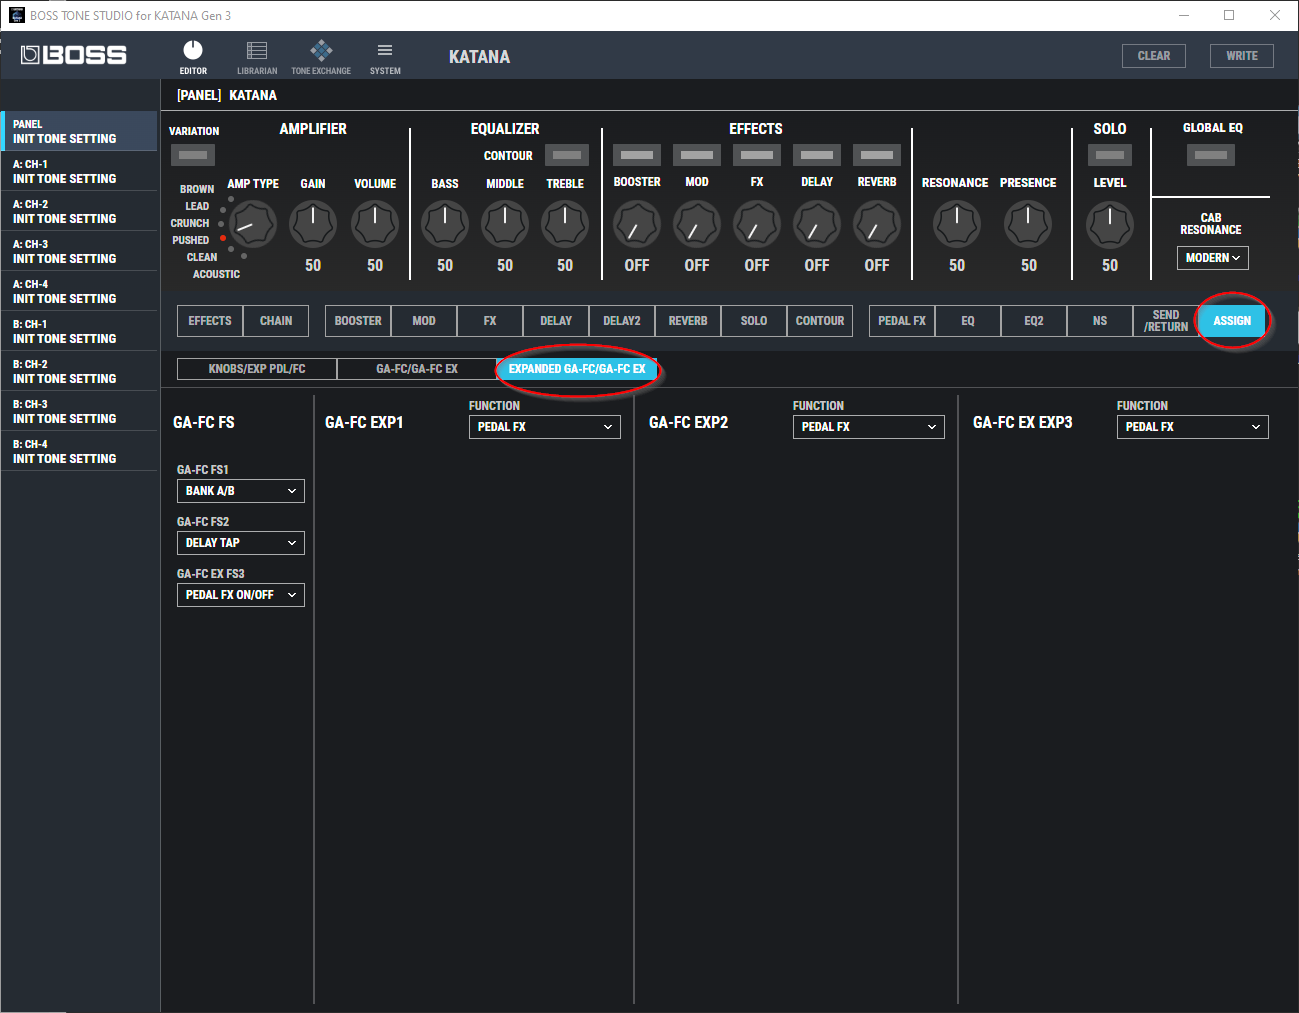Image resolution: width=1299 pixels, height=1013 pixels.
Task: Click the WRITE button
Action: point(1242,56)
